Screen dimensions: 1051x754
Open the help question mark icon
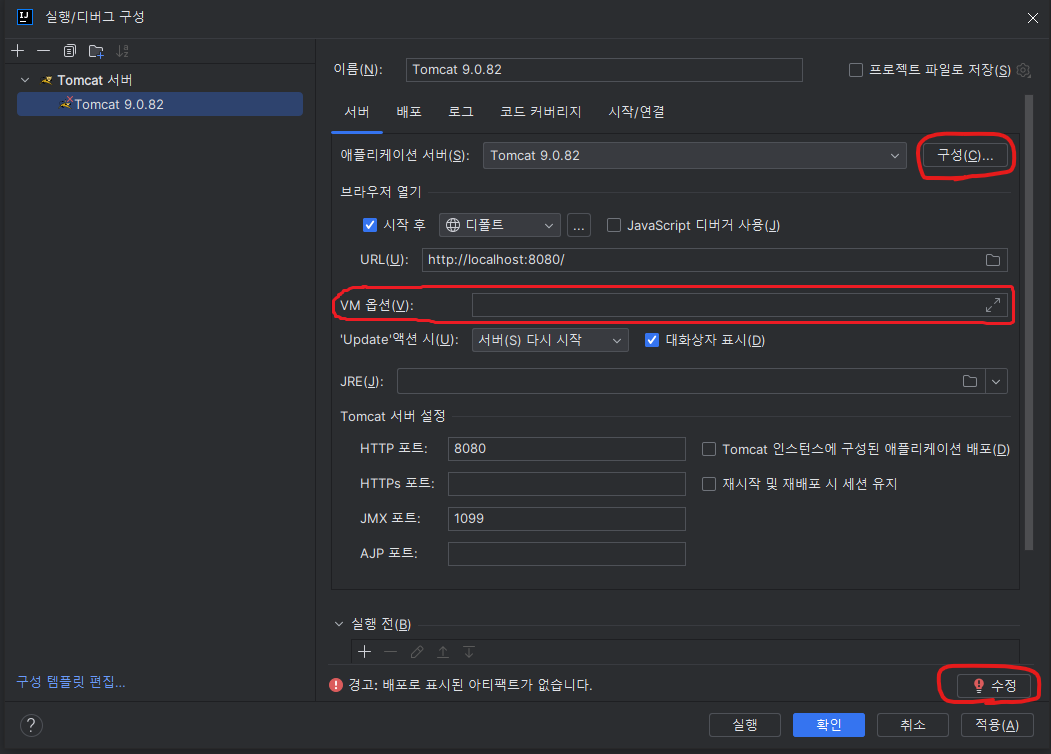[x=31, y=725]
